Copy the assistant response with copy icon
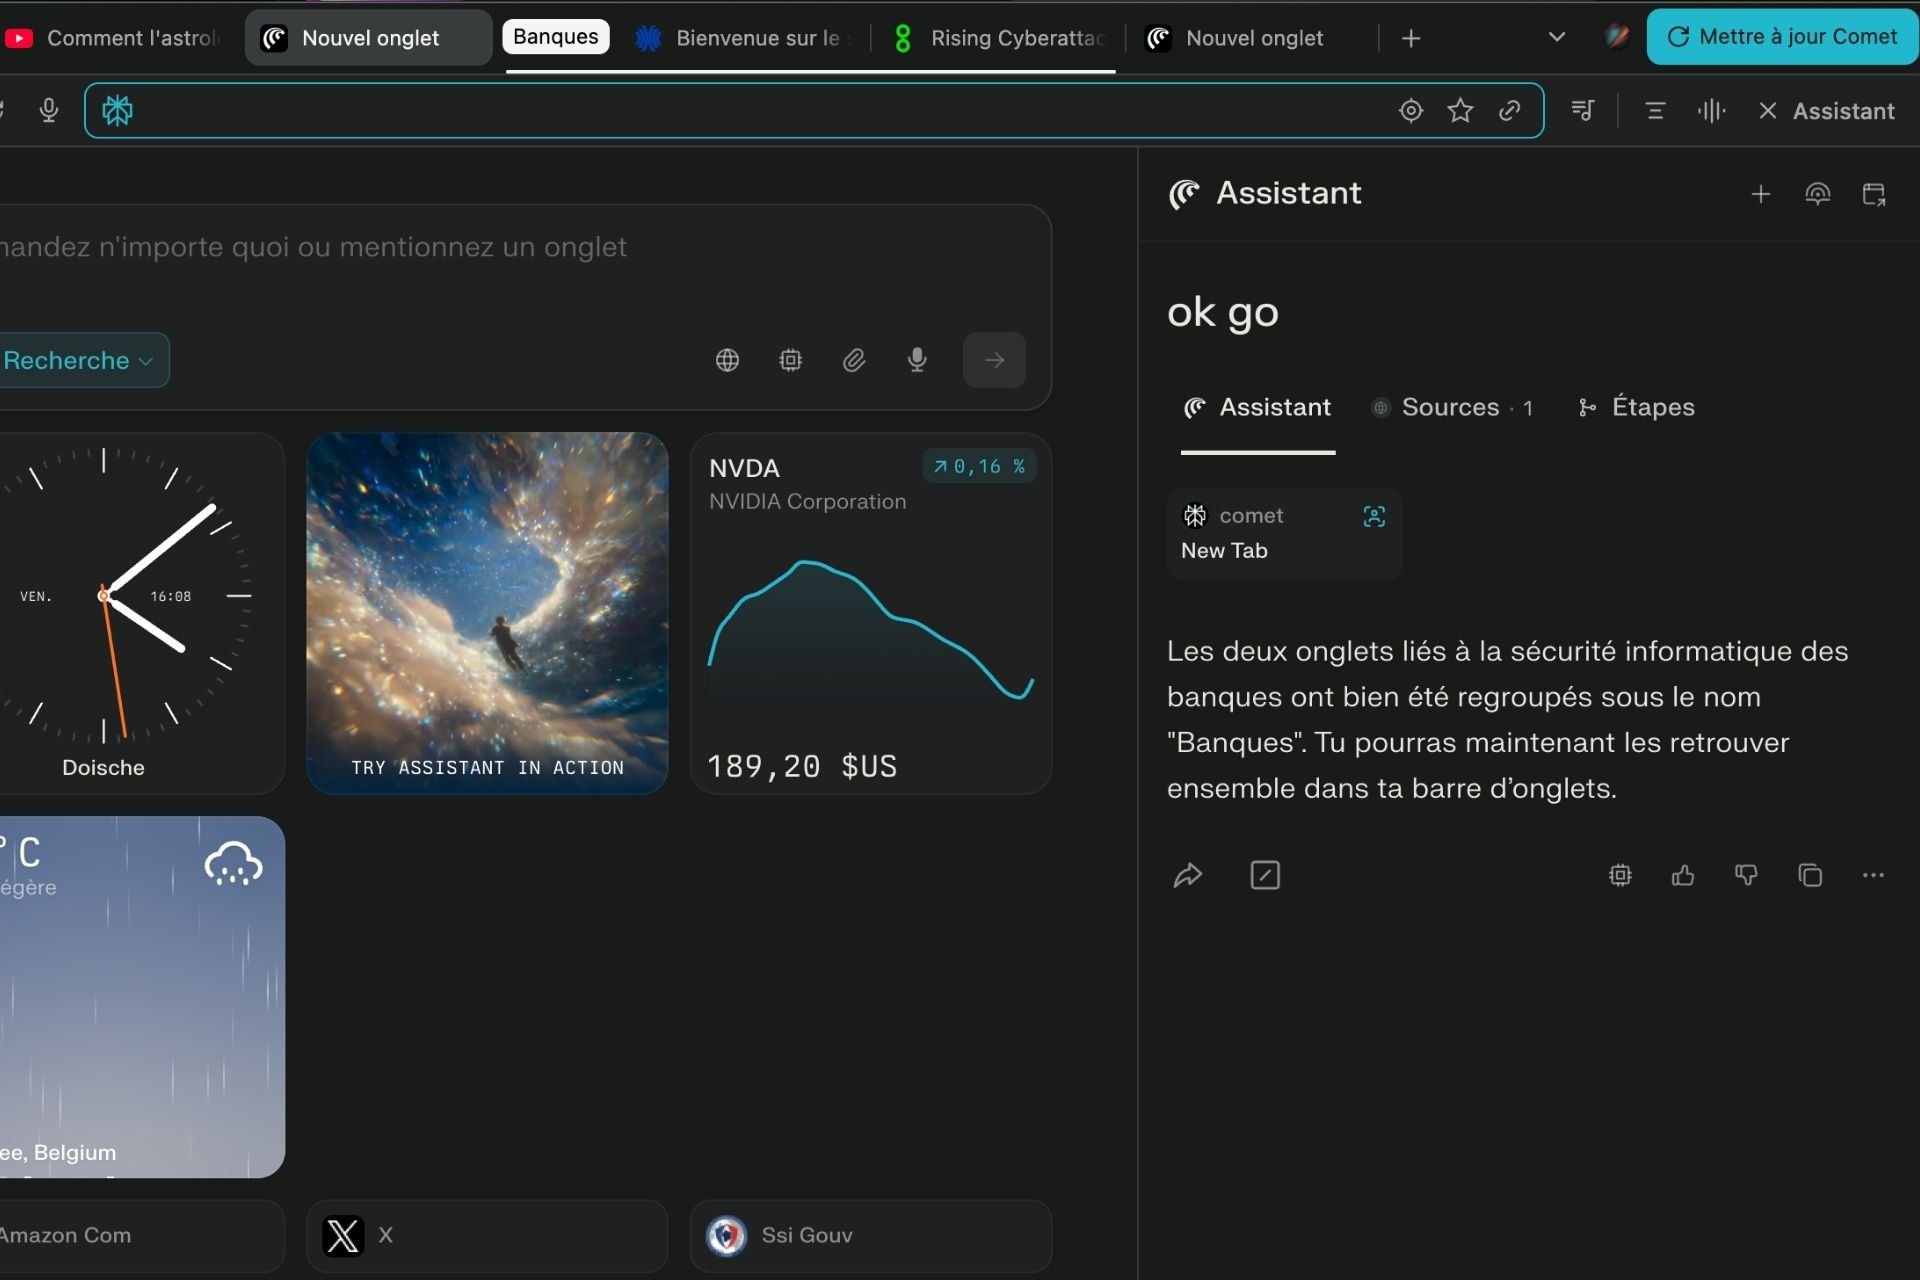The image size is (1920, 1280). [x=1810, y=876]
